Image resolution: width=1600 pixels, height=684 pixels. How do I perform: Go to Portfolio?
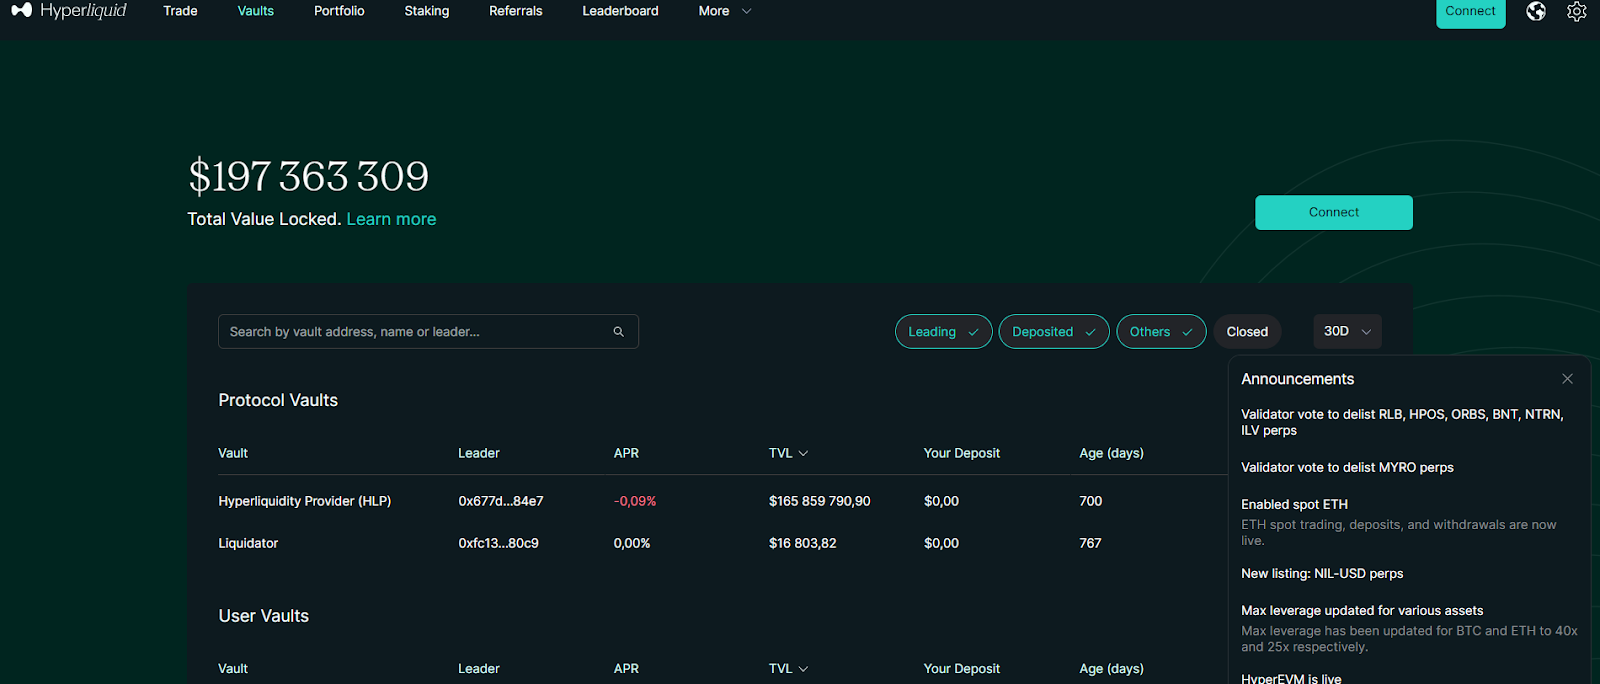click(x=339, y=11)
